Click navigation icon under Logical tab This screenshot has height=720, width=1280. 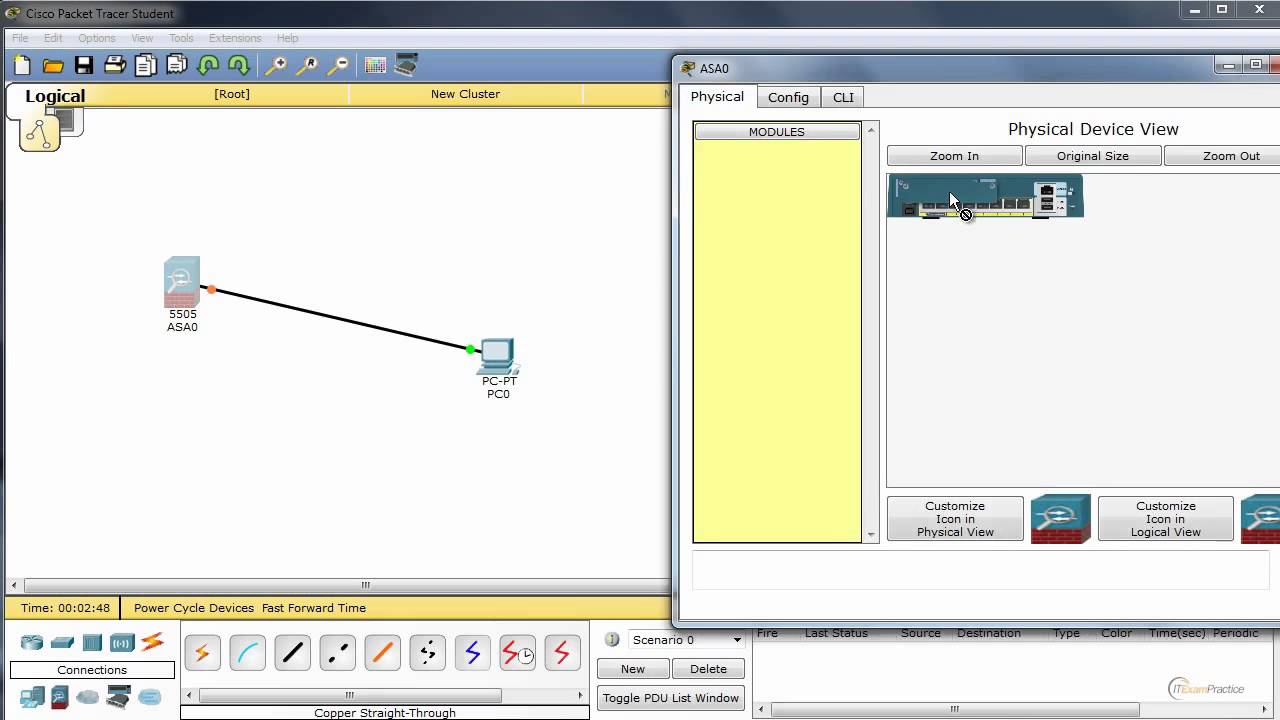[x=39, y=132]
